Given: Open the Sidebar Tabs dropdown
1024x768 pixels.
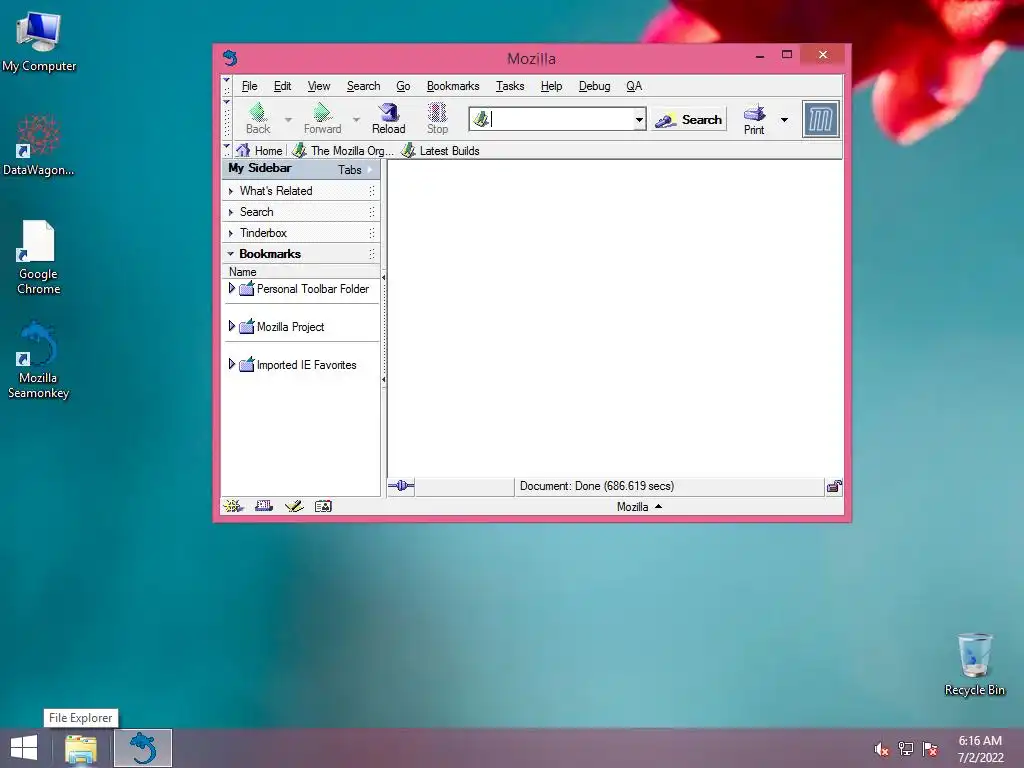Looking at the screenshot, I should pos(355,169).
